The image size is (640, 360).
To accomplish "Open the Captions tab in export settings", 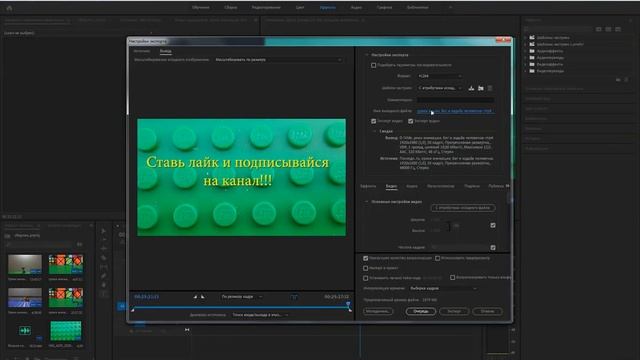I will (471, 186).
